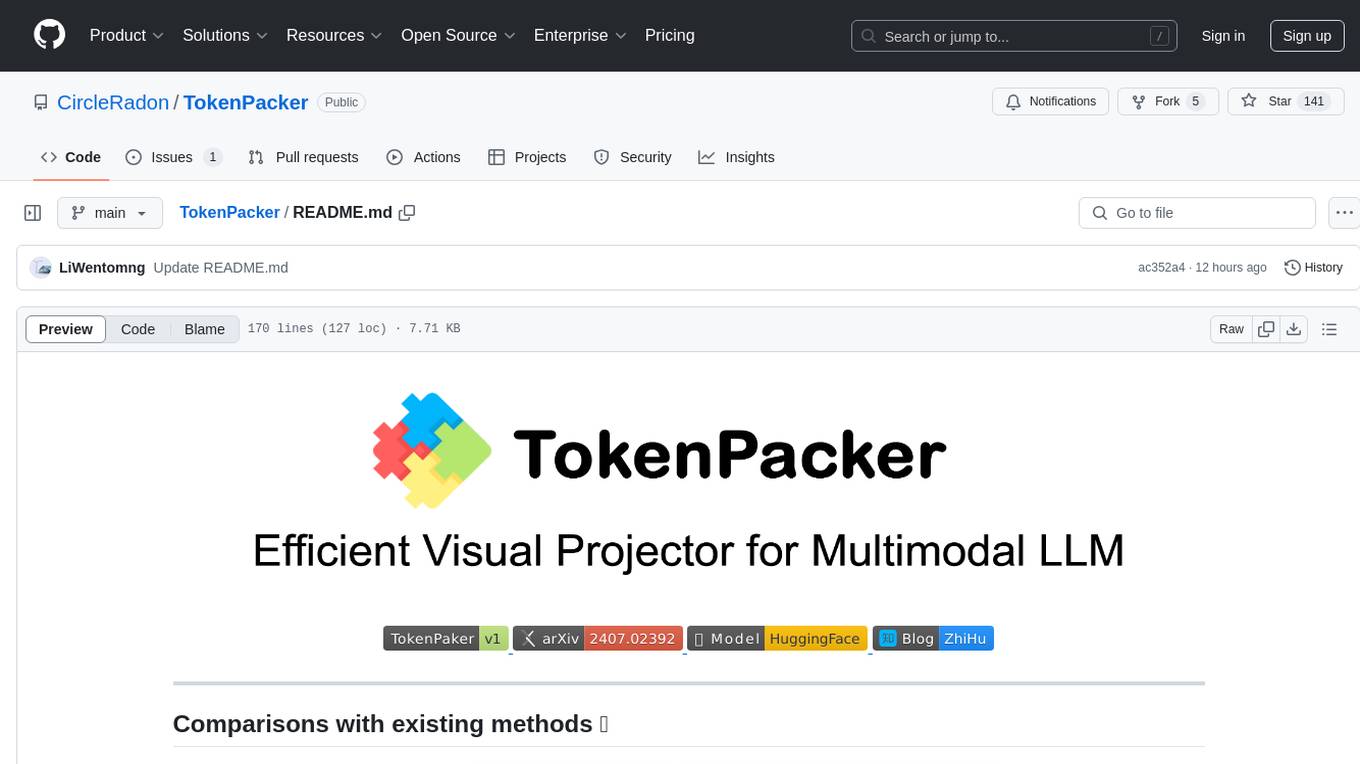View the file History
1360x764 pixels.
tap(1313, 268)
